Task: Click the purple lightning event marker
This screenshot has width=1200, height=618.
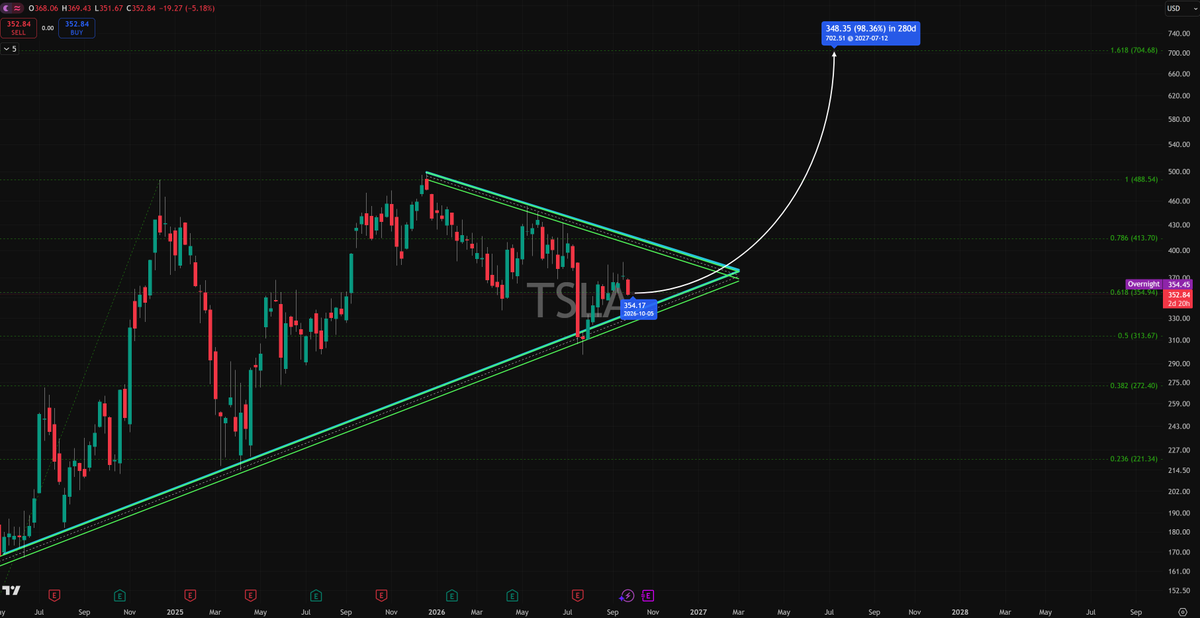Action: click(627, 595)
